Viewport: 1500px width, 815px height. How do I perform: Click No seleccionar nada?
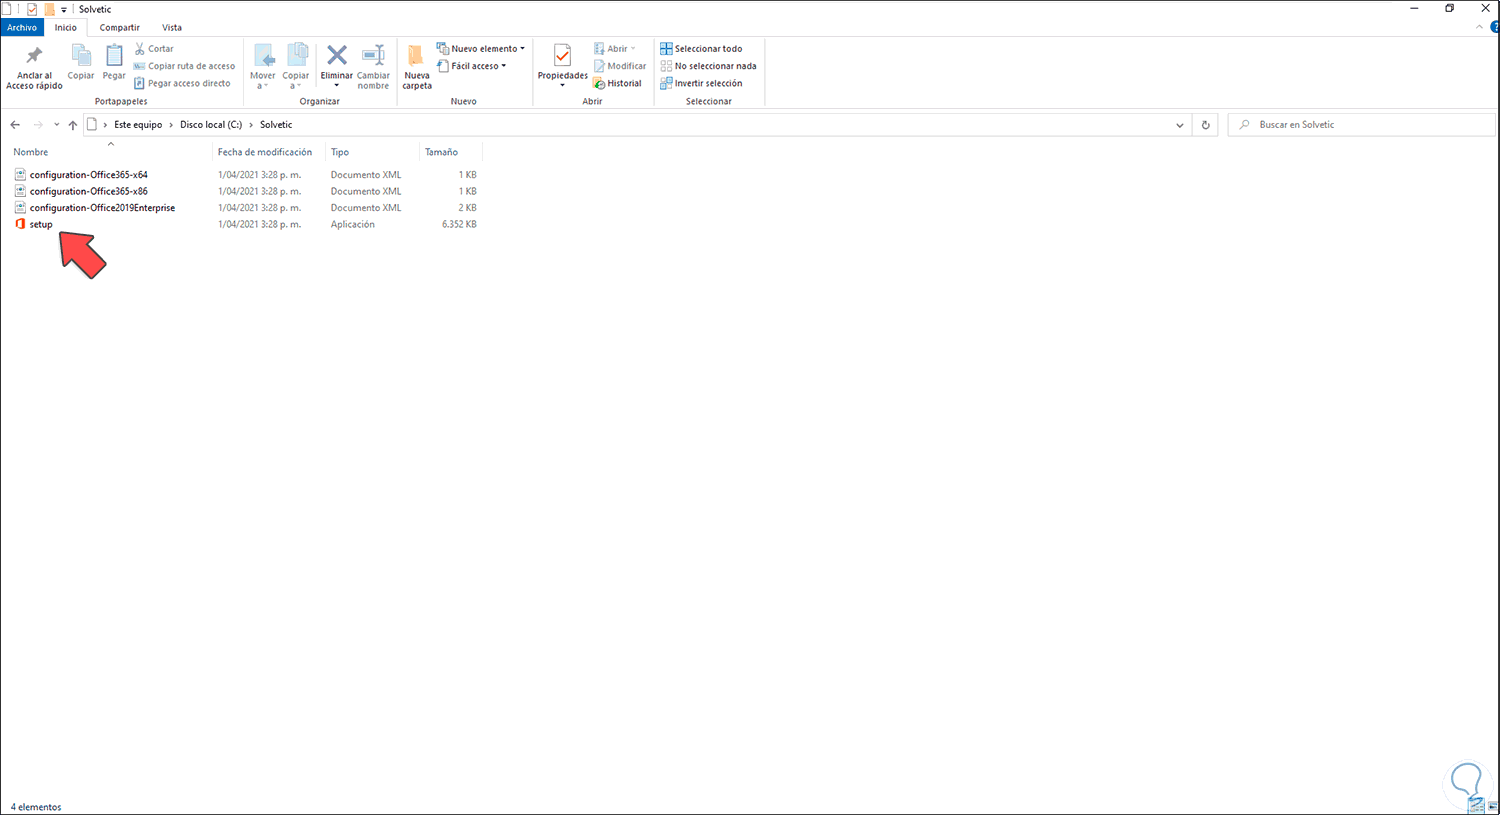708,66
